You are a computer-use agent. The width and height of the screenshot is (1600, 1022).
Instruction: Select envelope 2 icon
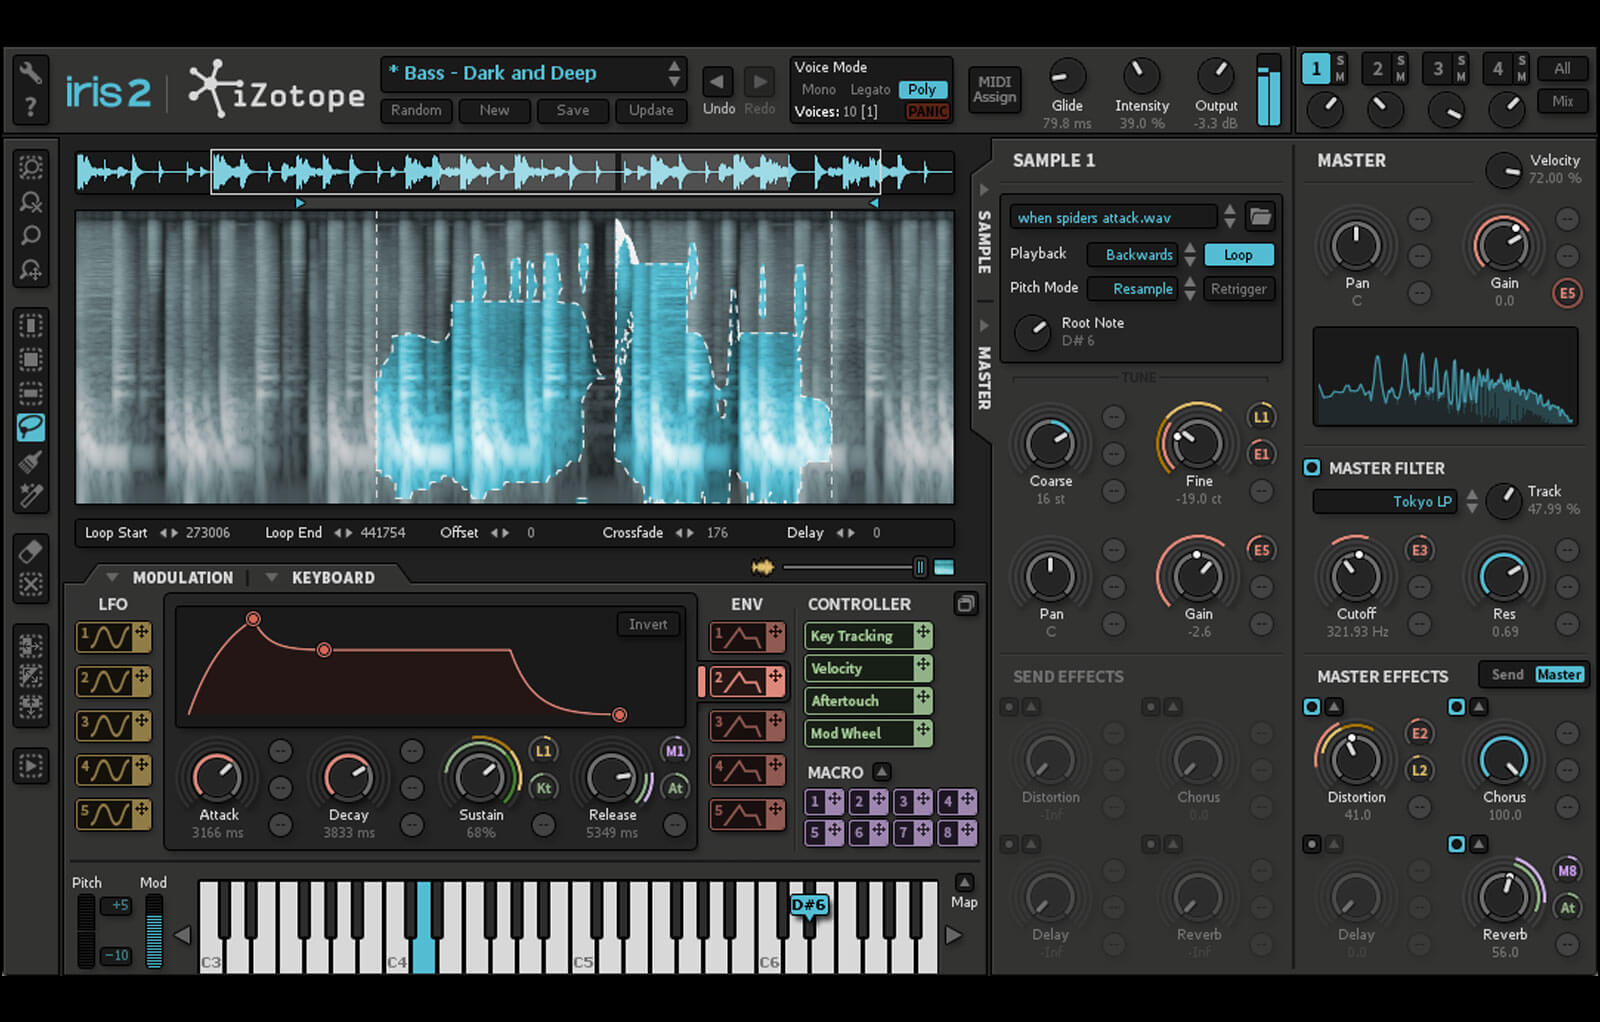click(740, 681)
